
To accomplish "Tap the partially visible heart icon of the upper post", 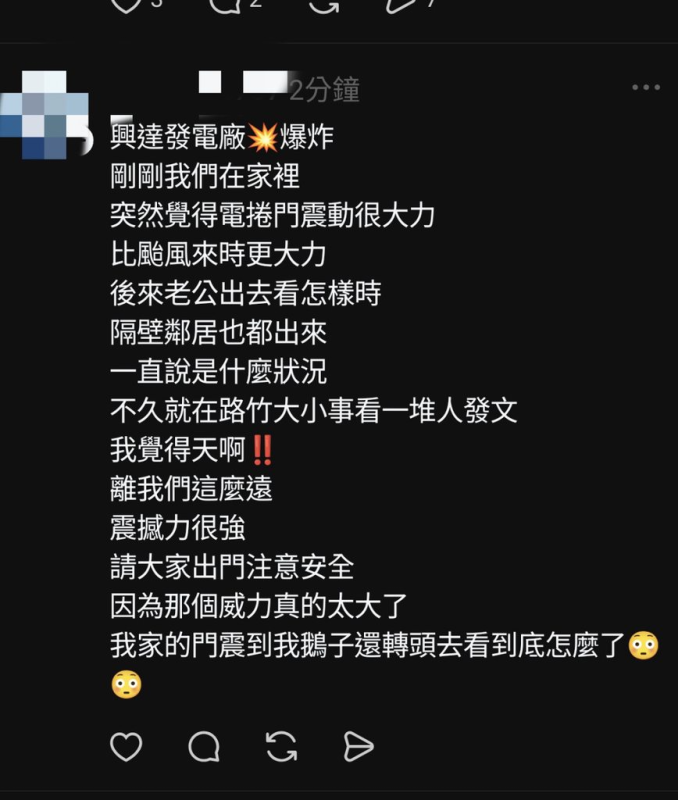I will pos(126,5).
